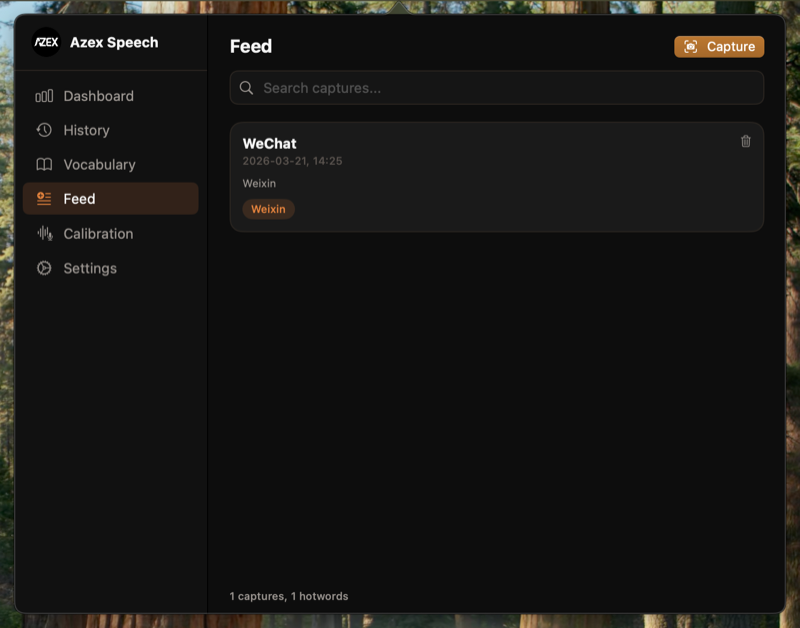Click the Settings gear icon

44,268
